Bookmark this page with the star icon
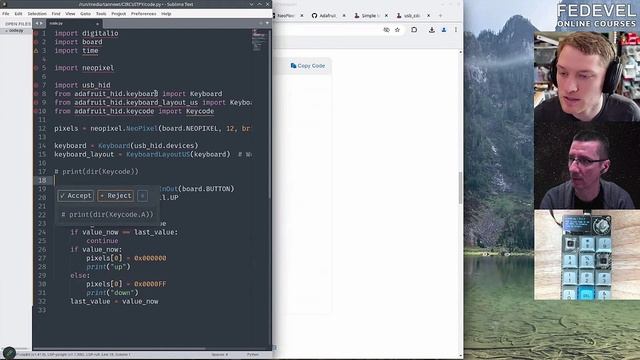This screenshot has height=360, width=640. tap(397, 30)
